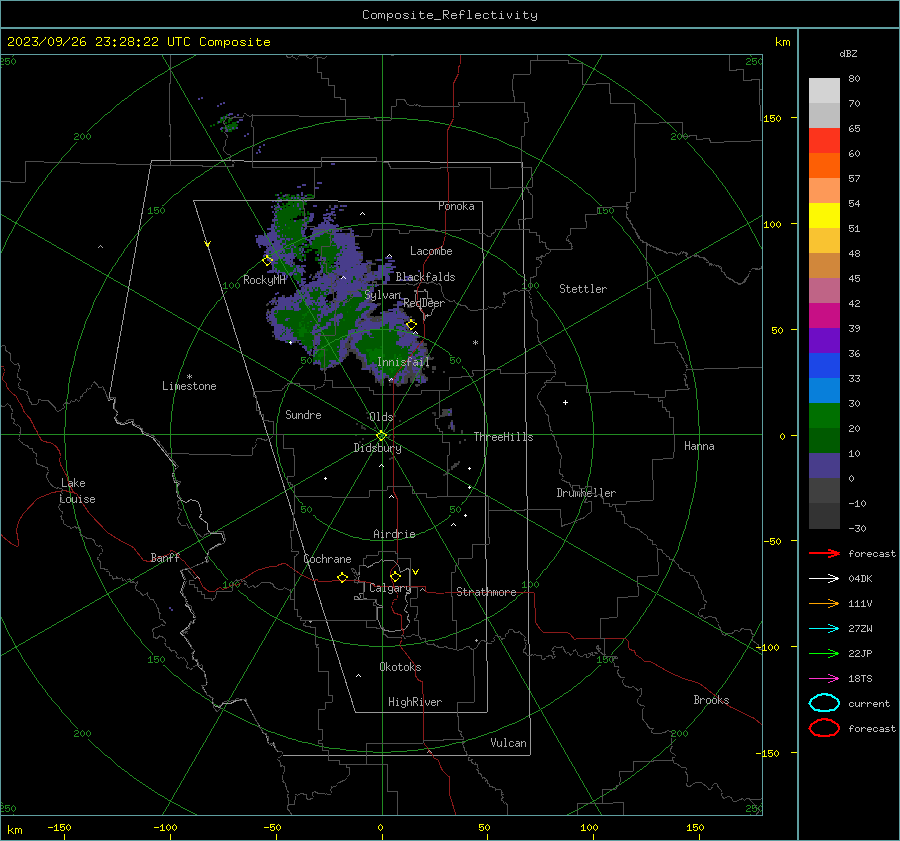Click the yellow v marker northwest of RockyMH
The height and width of the screenshot is (841, 900).
208,244
